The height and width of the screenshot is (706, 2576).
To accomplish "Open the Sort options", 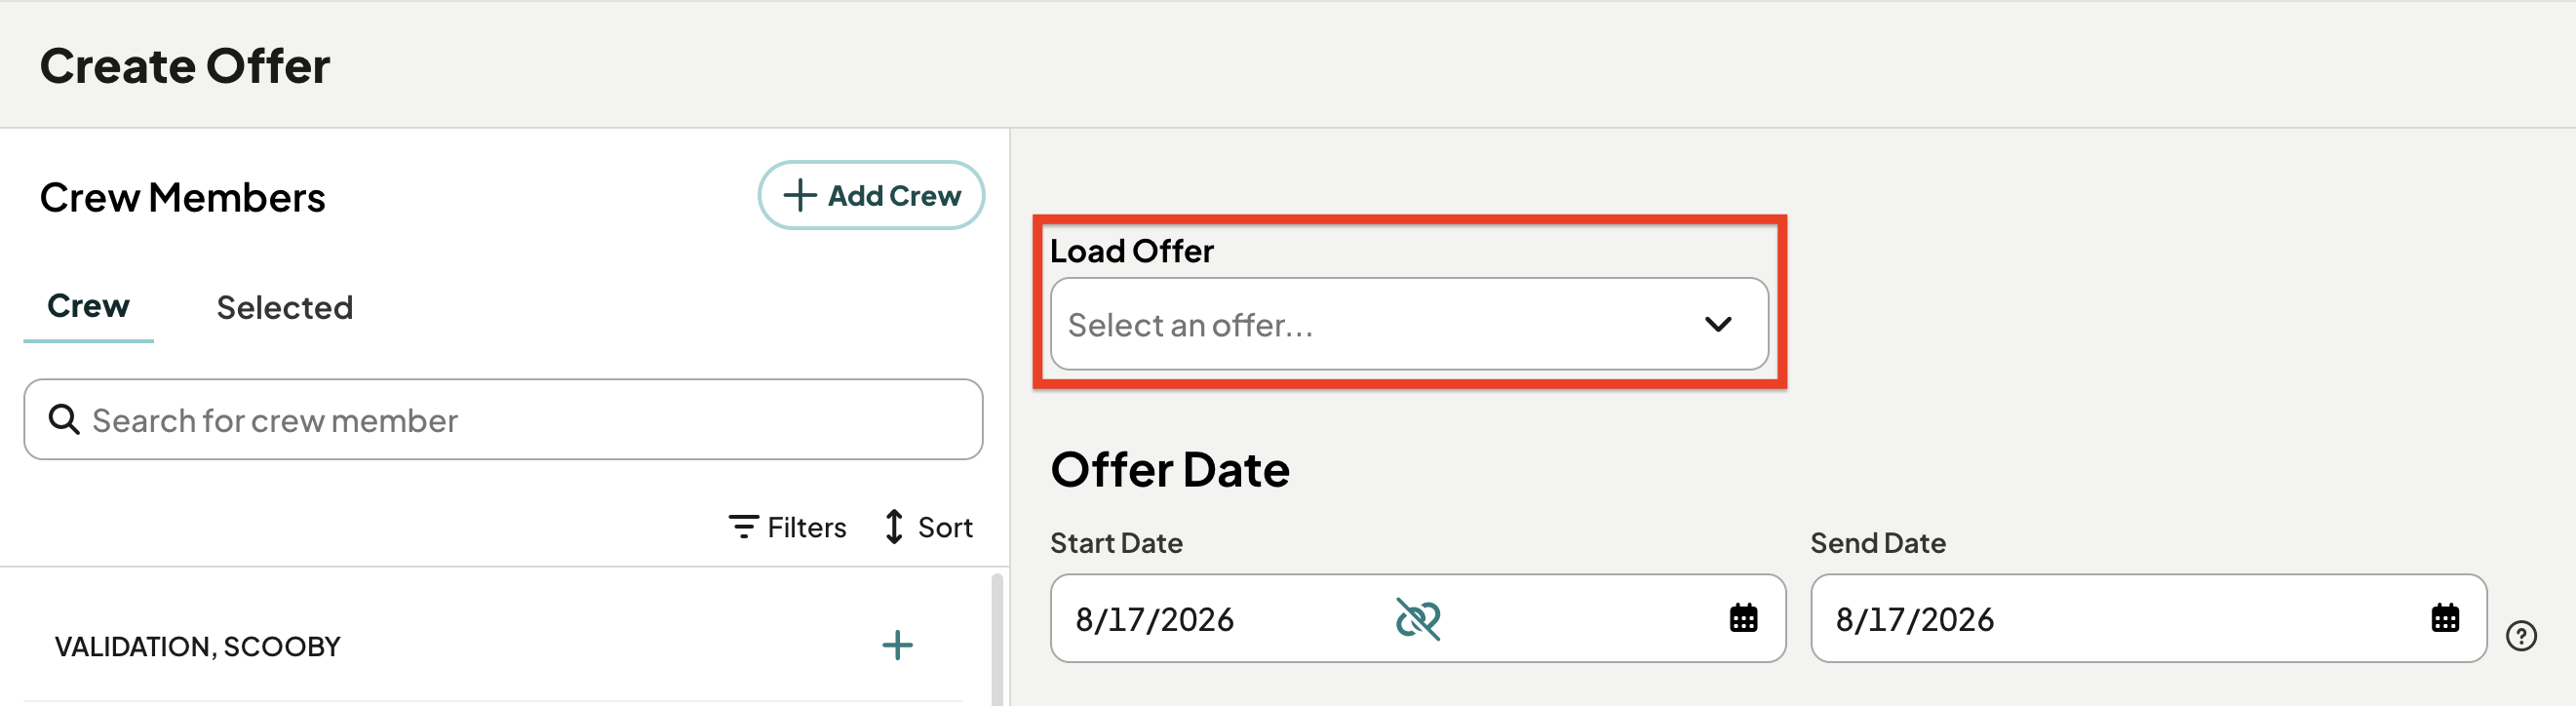I will tap(928, 527).
